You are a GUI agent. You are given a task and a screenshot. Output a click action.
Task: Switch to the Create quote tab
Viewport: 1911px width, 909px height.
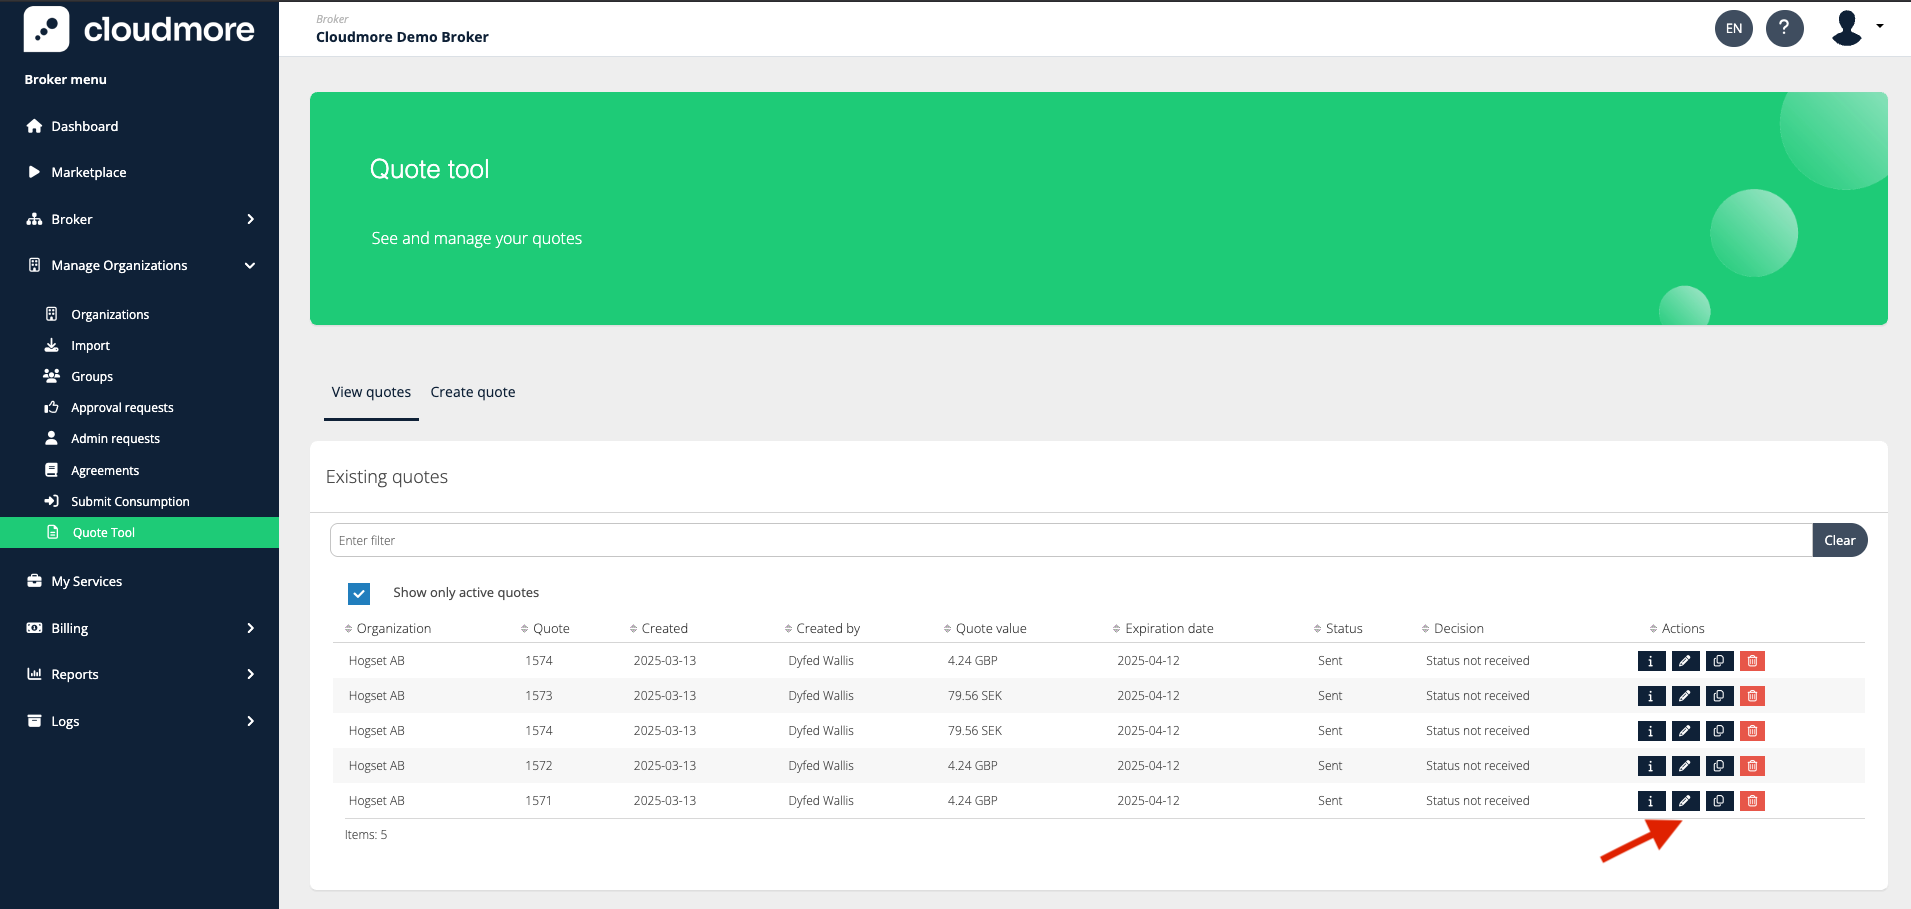[472, 391]
